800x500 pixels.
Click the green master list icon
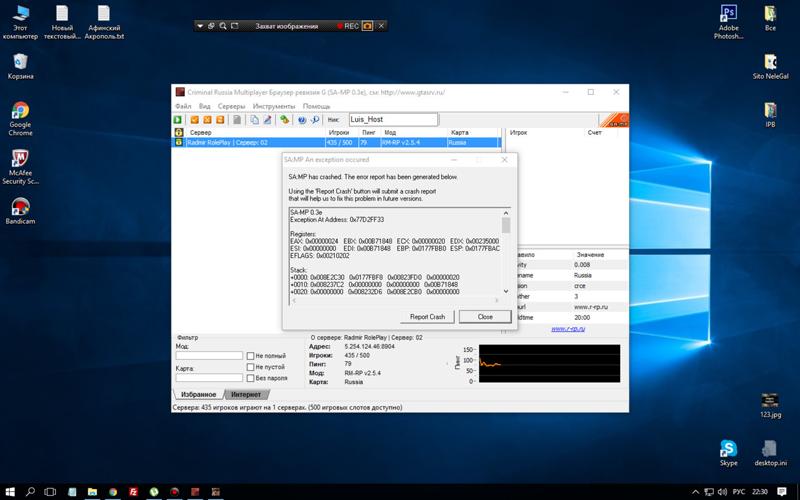284,119
